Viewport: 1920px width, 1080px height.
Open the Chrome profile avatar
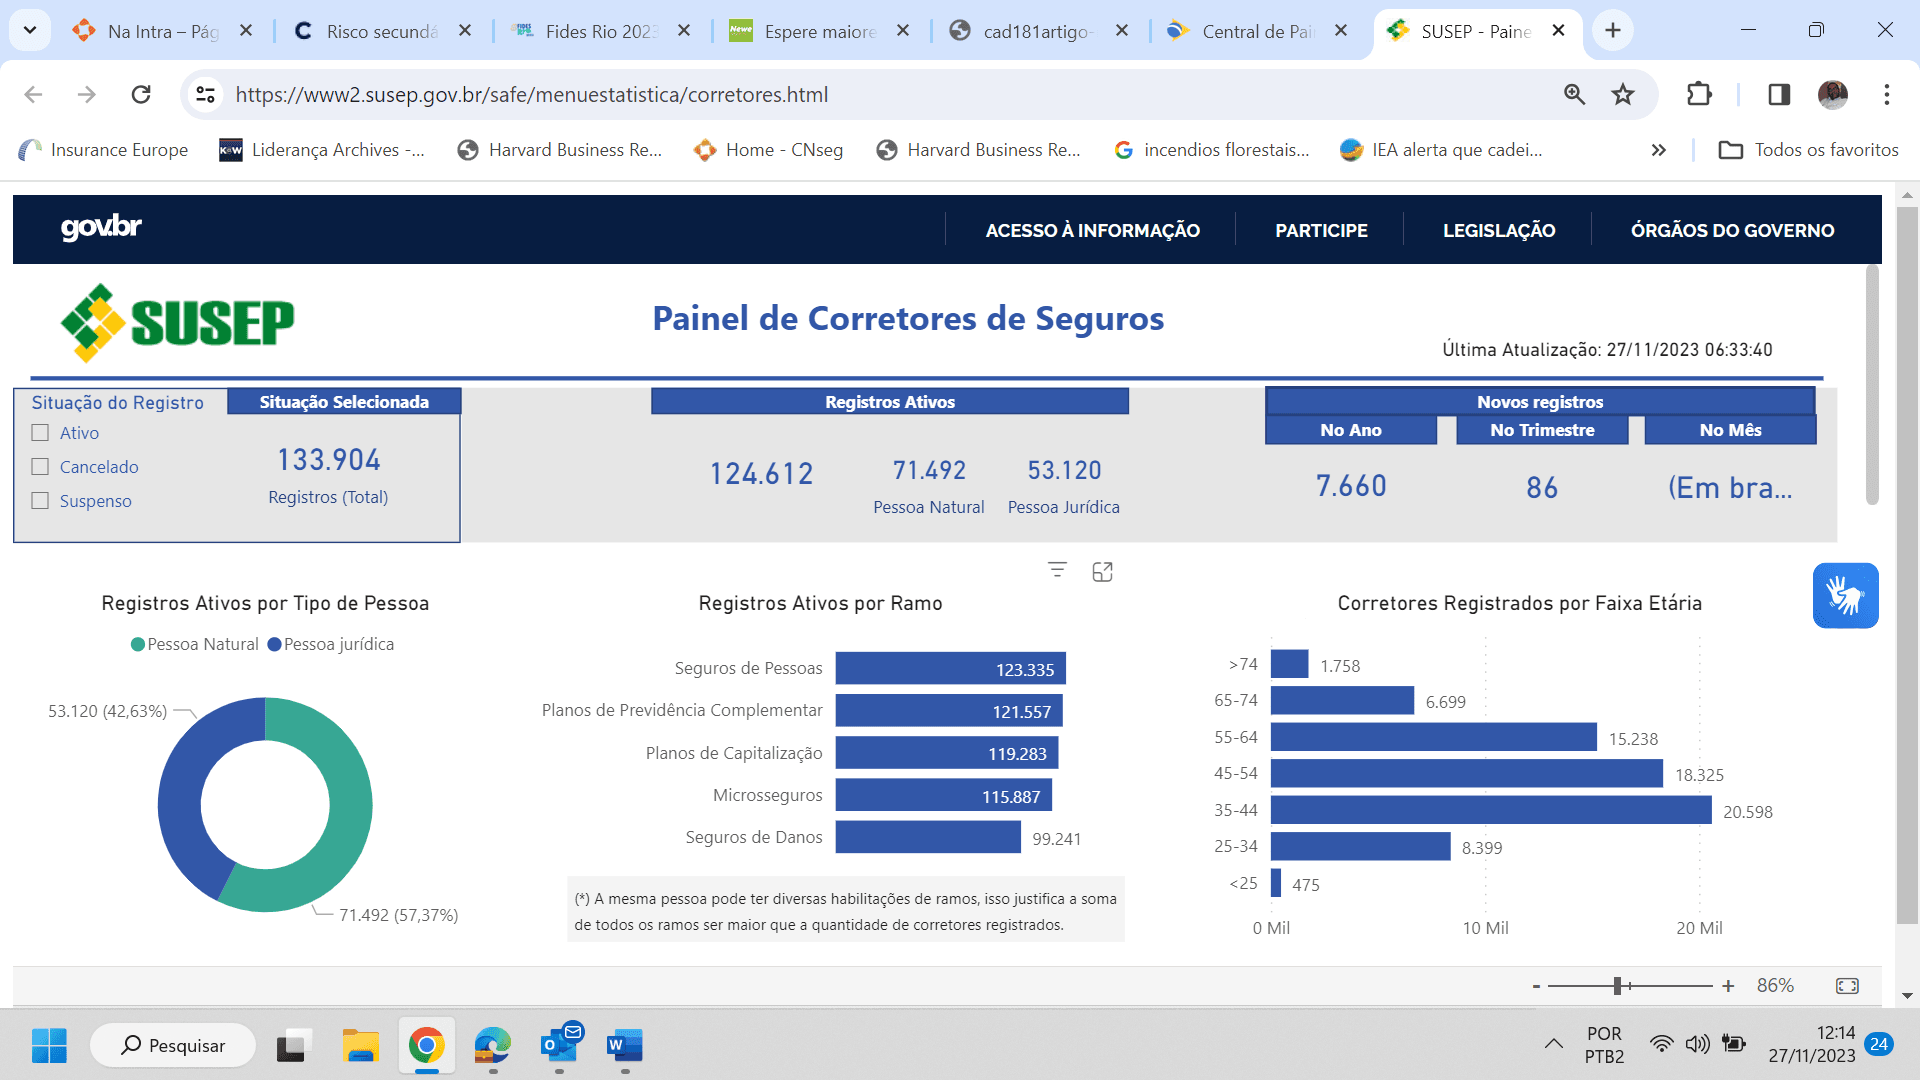(1833, 94)
